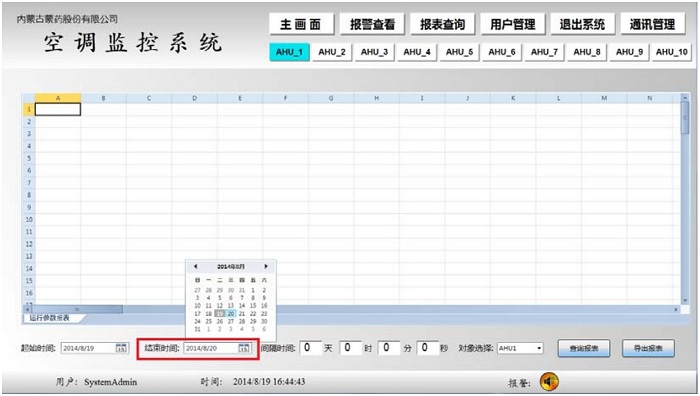Pick date 21 in the calendar

tap(242, 314)
